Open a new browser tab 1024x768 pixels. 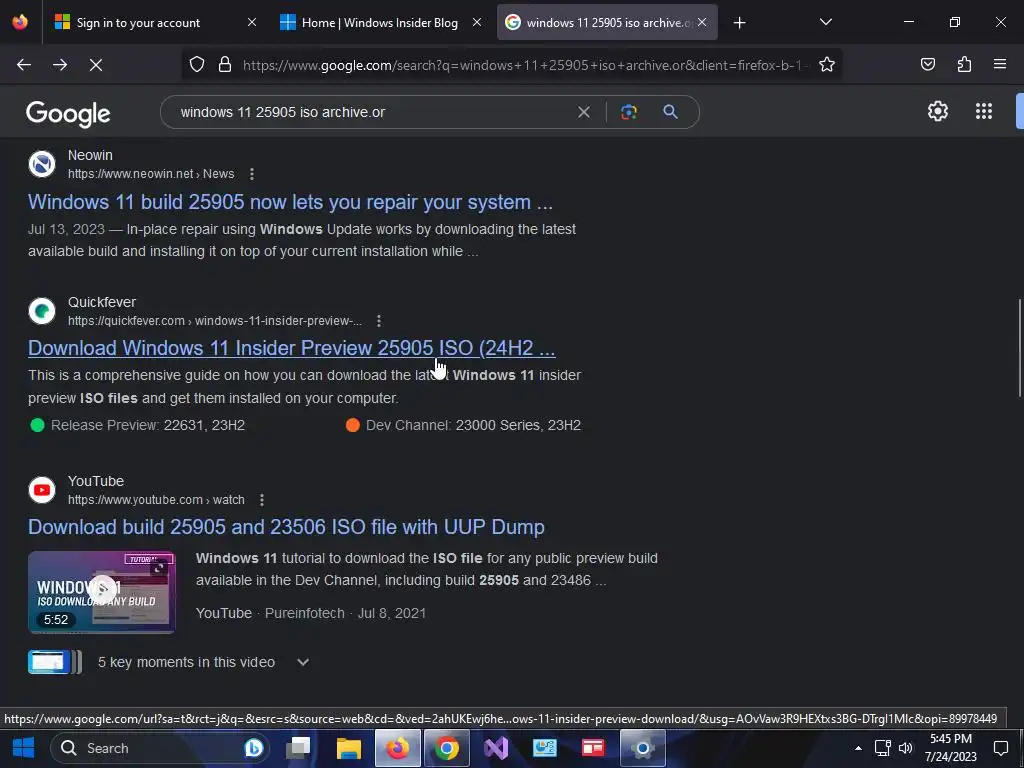point(739,23)
